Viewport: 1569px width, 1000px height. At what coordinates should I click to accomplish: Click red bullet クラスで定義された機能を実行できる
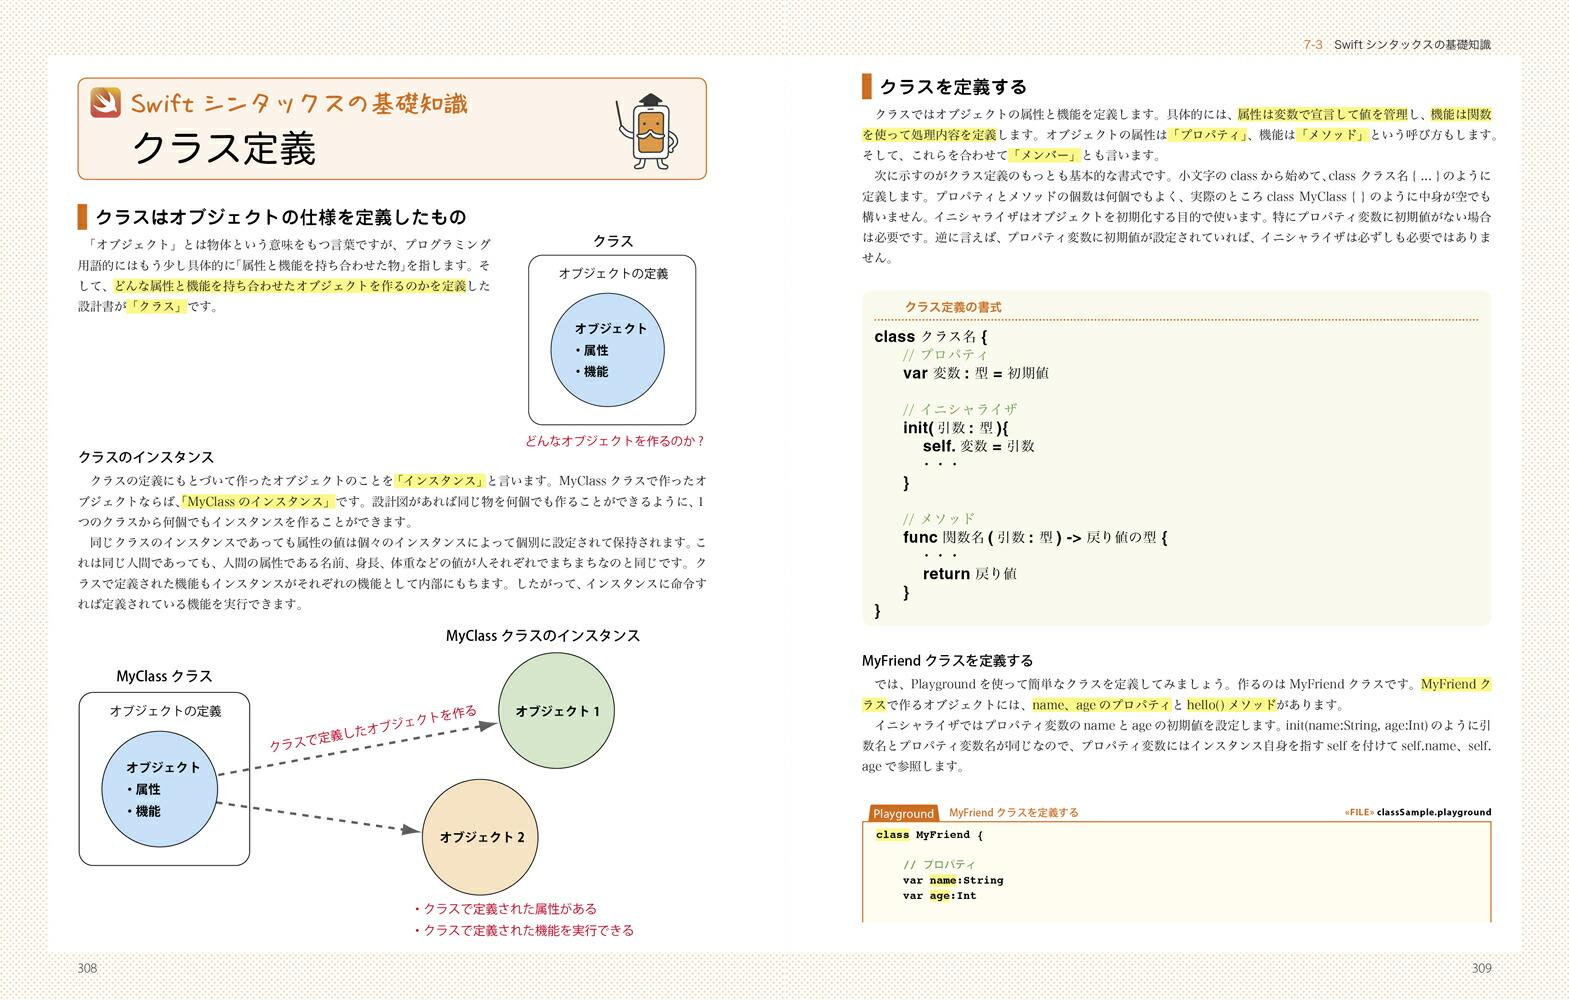523,930
